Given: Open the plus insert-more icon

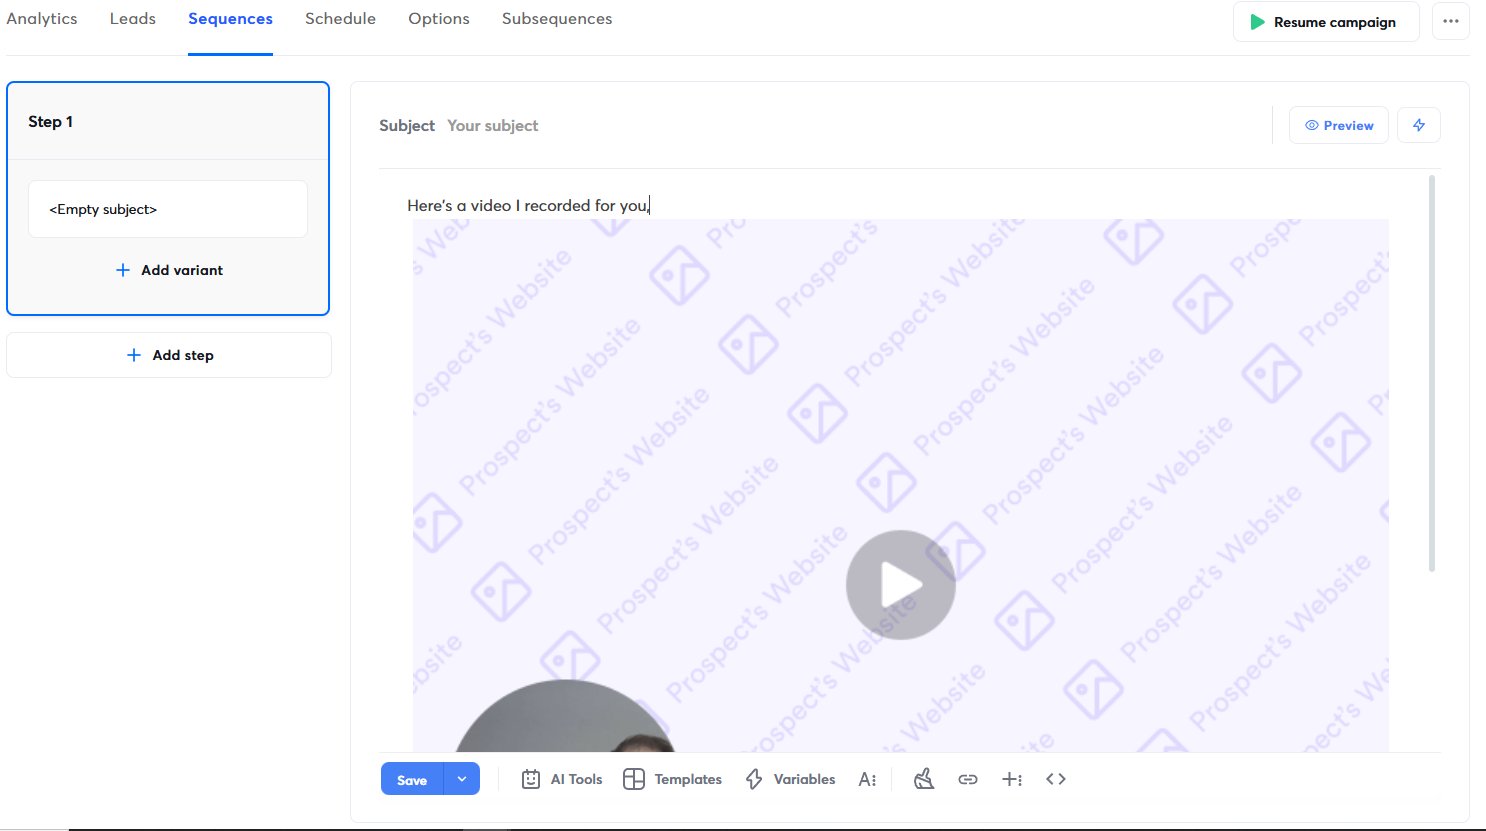Looking at the screenshot, I should [x=1012, y=779].
